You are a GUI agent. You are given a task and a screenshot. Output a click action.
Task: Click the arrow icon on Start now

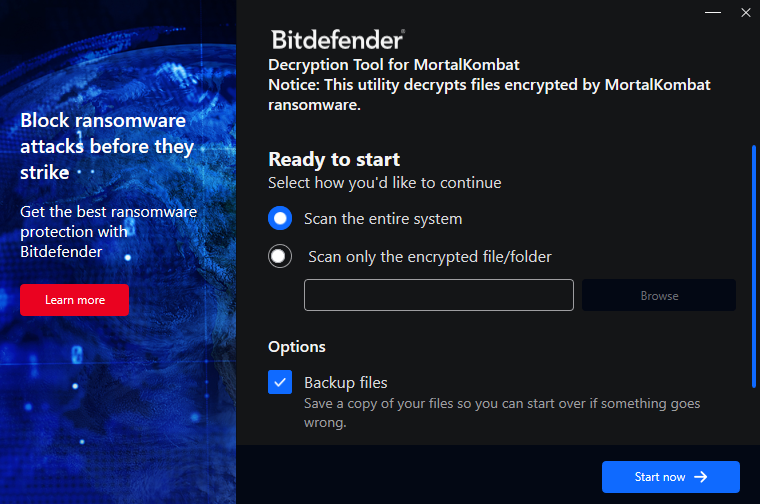click(701, 477)
